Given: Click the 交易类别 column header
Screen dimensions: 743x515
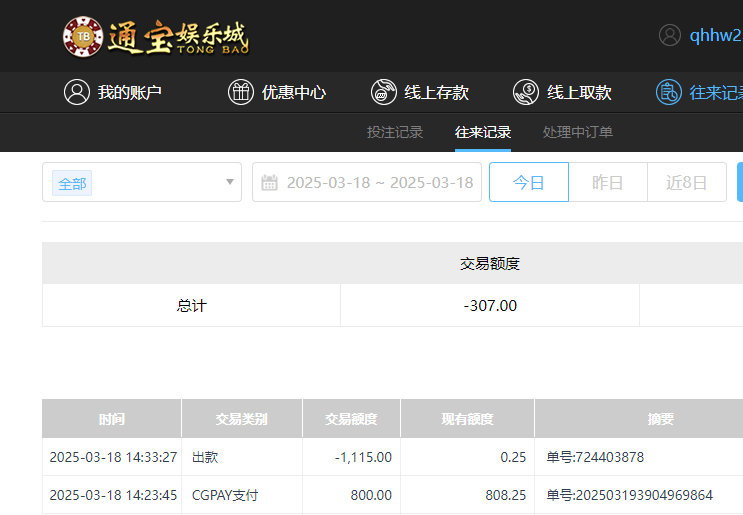Looking at the screenshot, I should (242, 419).
